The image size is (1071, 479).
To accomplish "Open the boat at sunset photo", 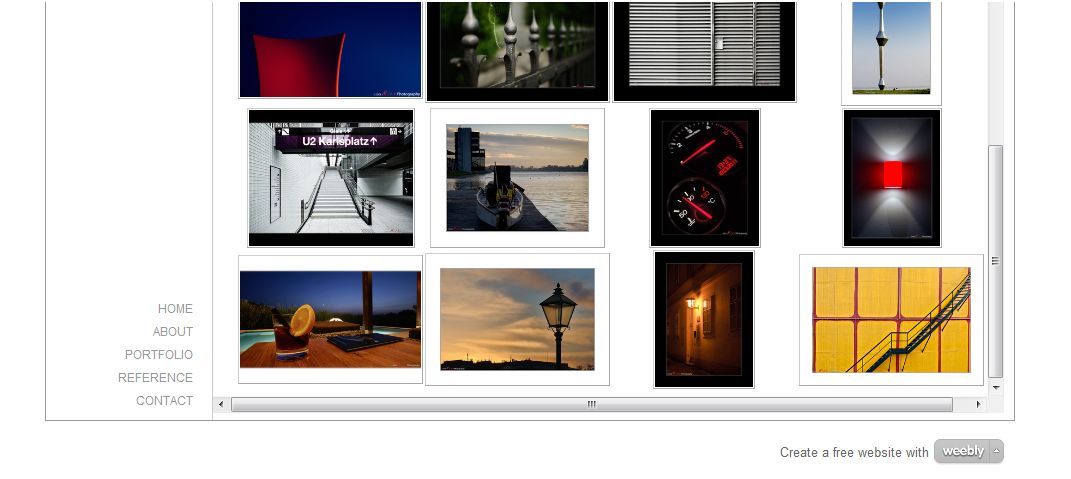I will 517,178.
